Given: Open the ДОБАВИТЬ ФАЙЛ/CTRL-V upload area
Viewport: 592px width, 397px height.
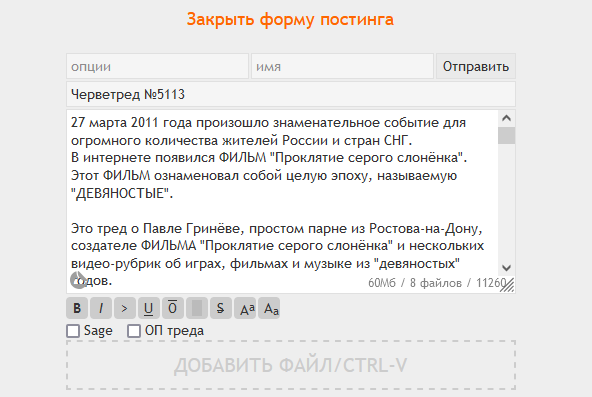Looking at the screenshot, I should tap(291, 365).
